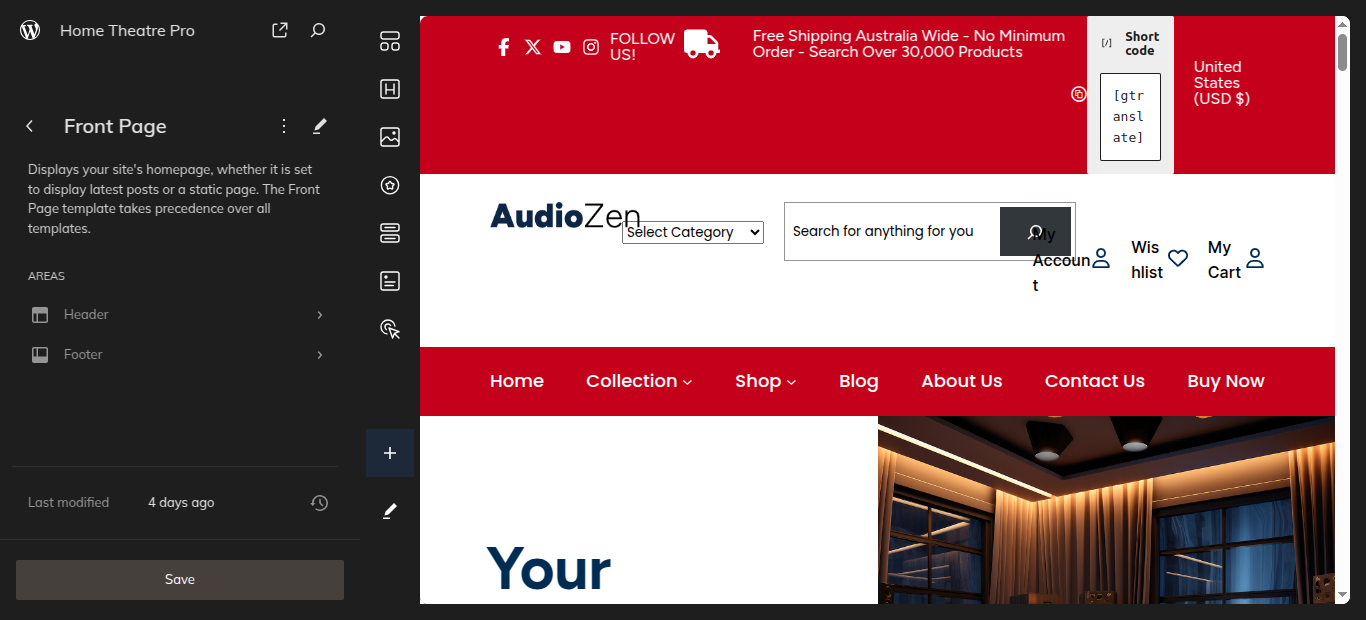Screen dimensions: 1366x620
Task: Click the pencil icon below the plus button
Action: pyautogui.click(x=390, y=511)
